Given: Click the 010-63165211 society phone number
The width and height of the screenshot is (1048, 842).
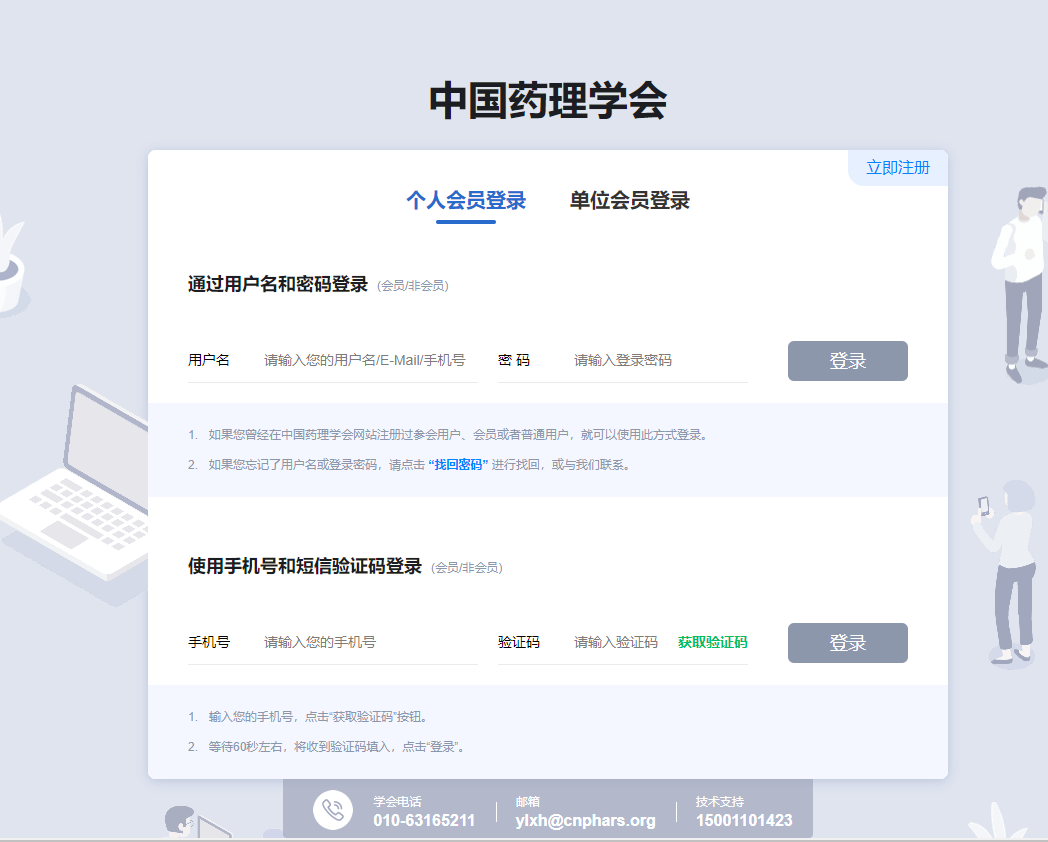Looking at the screenshot, I should pyautogui.click(x=424, y=821).
